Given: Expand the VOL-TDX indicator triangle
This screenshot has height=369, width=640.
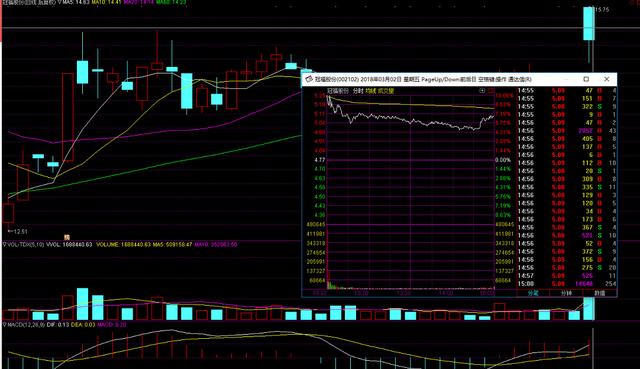Looking at the screenshot, I should pos(5,245).
